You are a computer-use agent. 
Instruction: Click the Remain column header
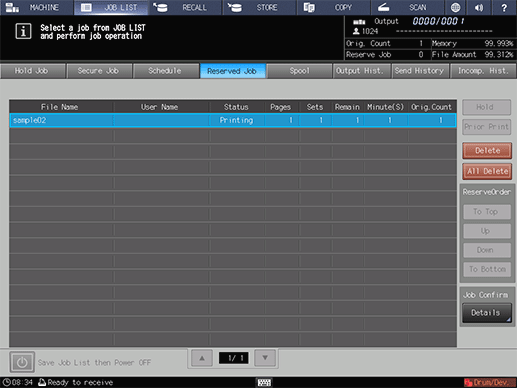(x=347, y=107)
